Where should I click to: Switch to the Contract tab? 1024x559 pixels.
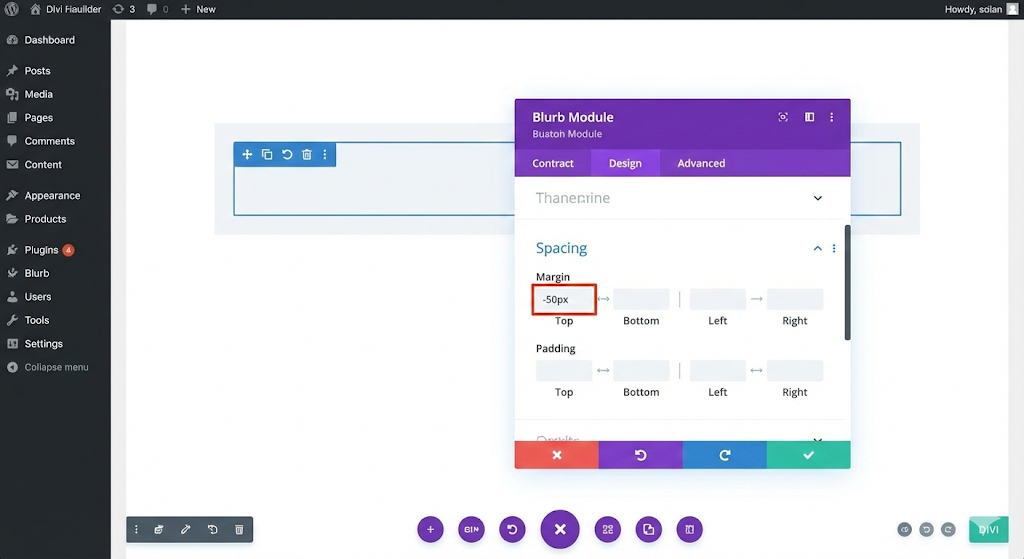(x=552, y=163)
